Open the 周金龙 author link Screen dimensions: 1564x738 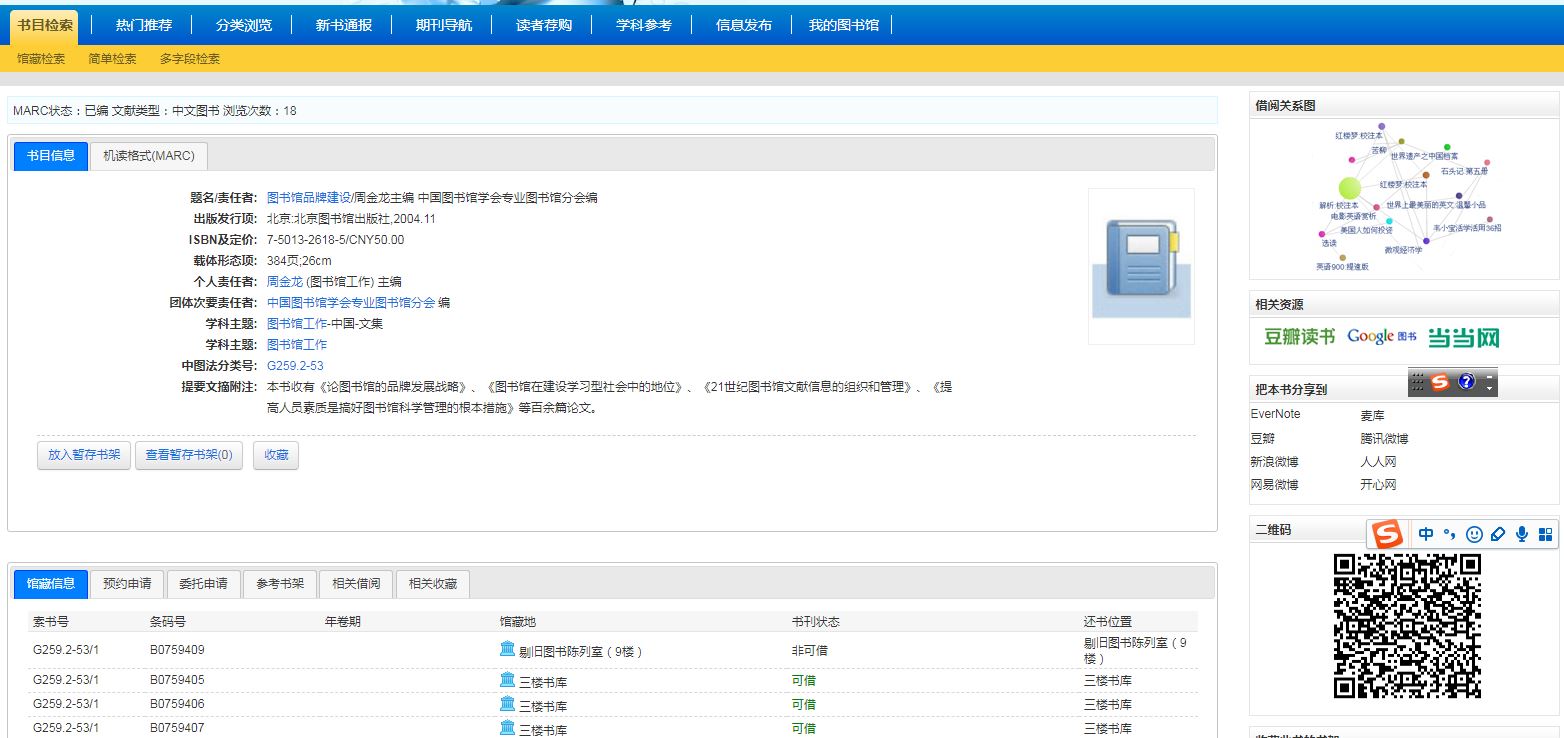point(284,282)
